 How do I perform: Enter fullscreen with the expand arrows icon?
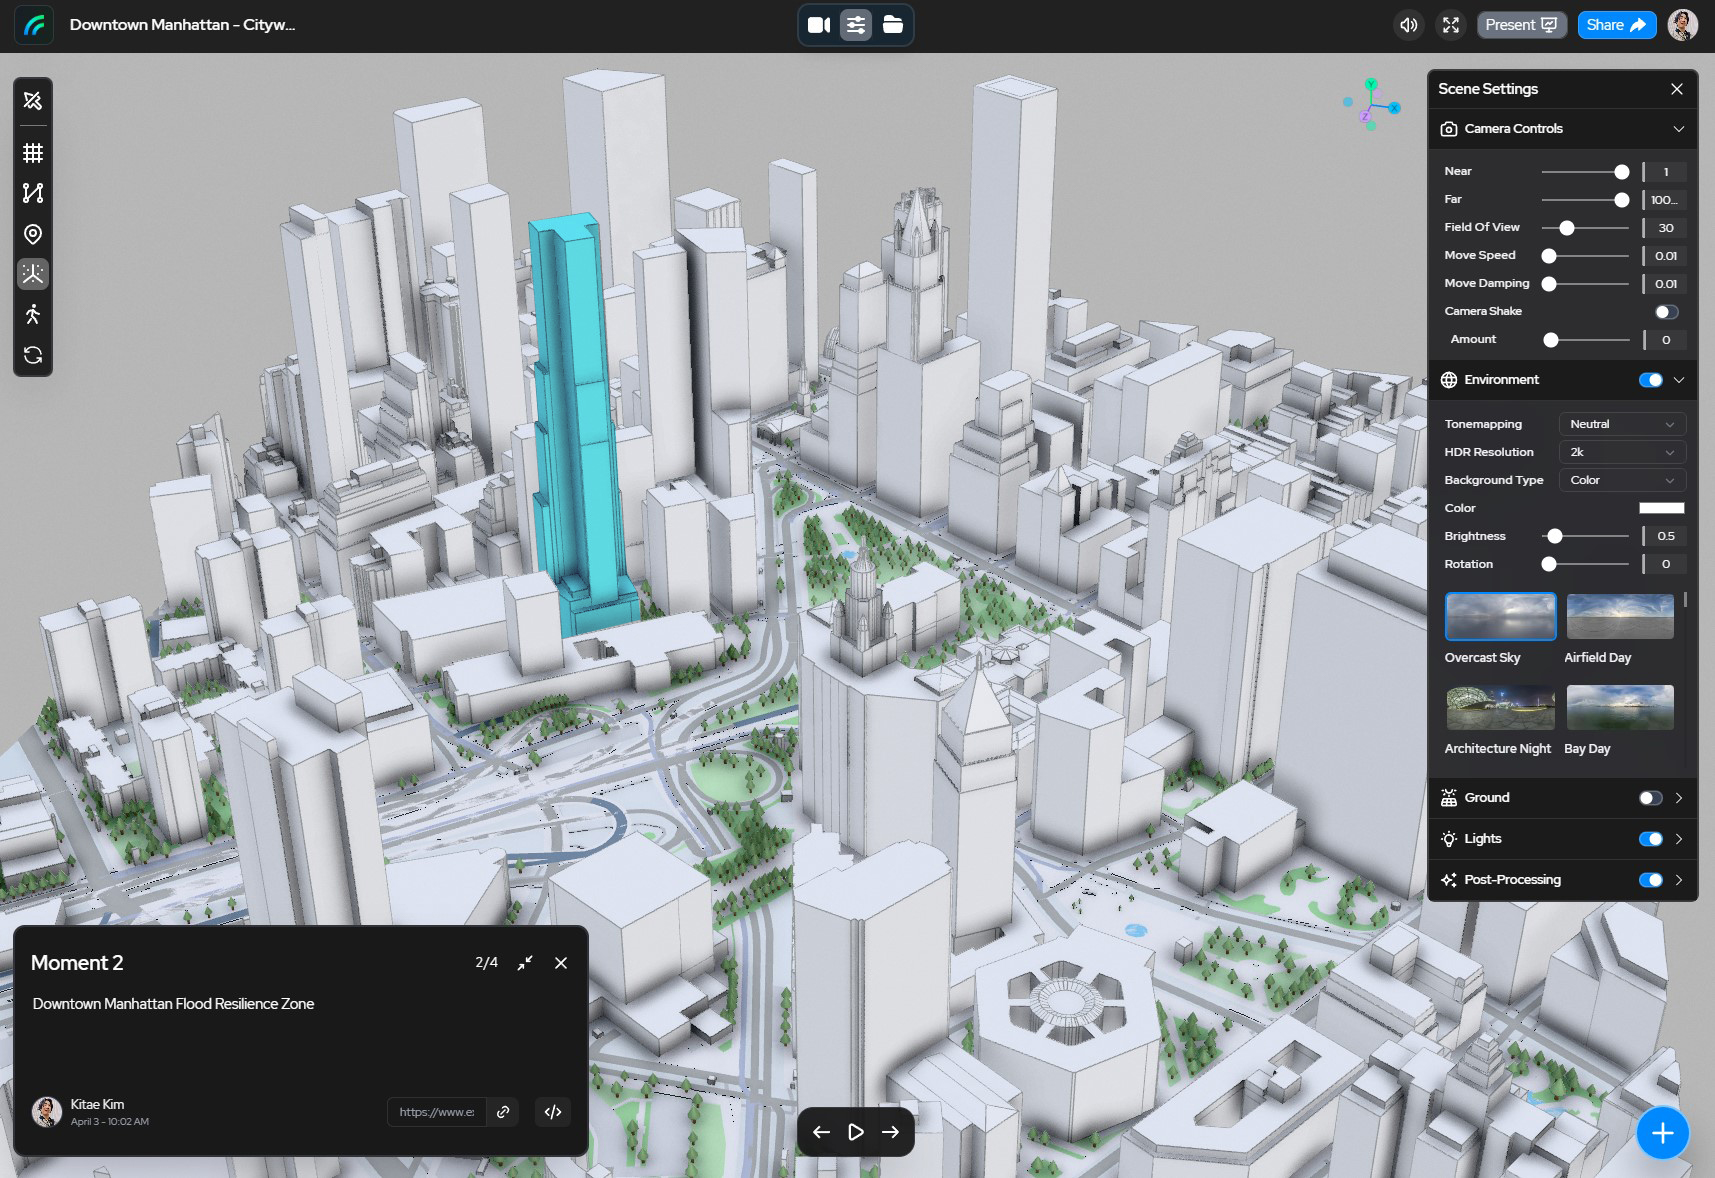[x=1451, y=25]
